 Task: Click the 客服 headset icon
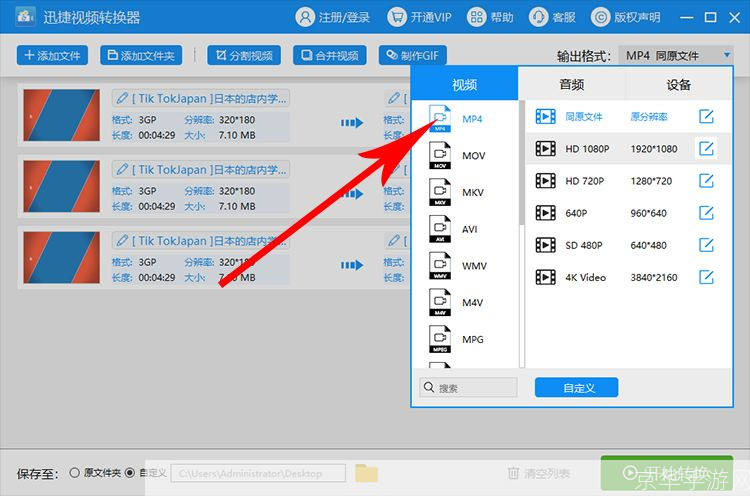point(540,18)
